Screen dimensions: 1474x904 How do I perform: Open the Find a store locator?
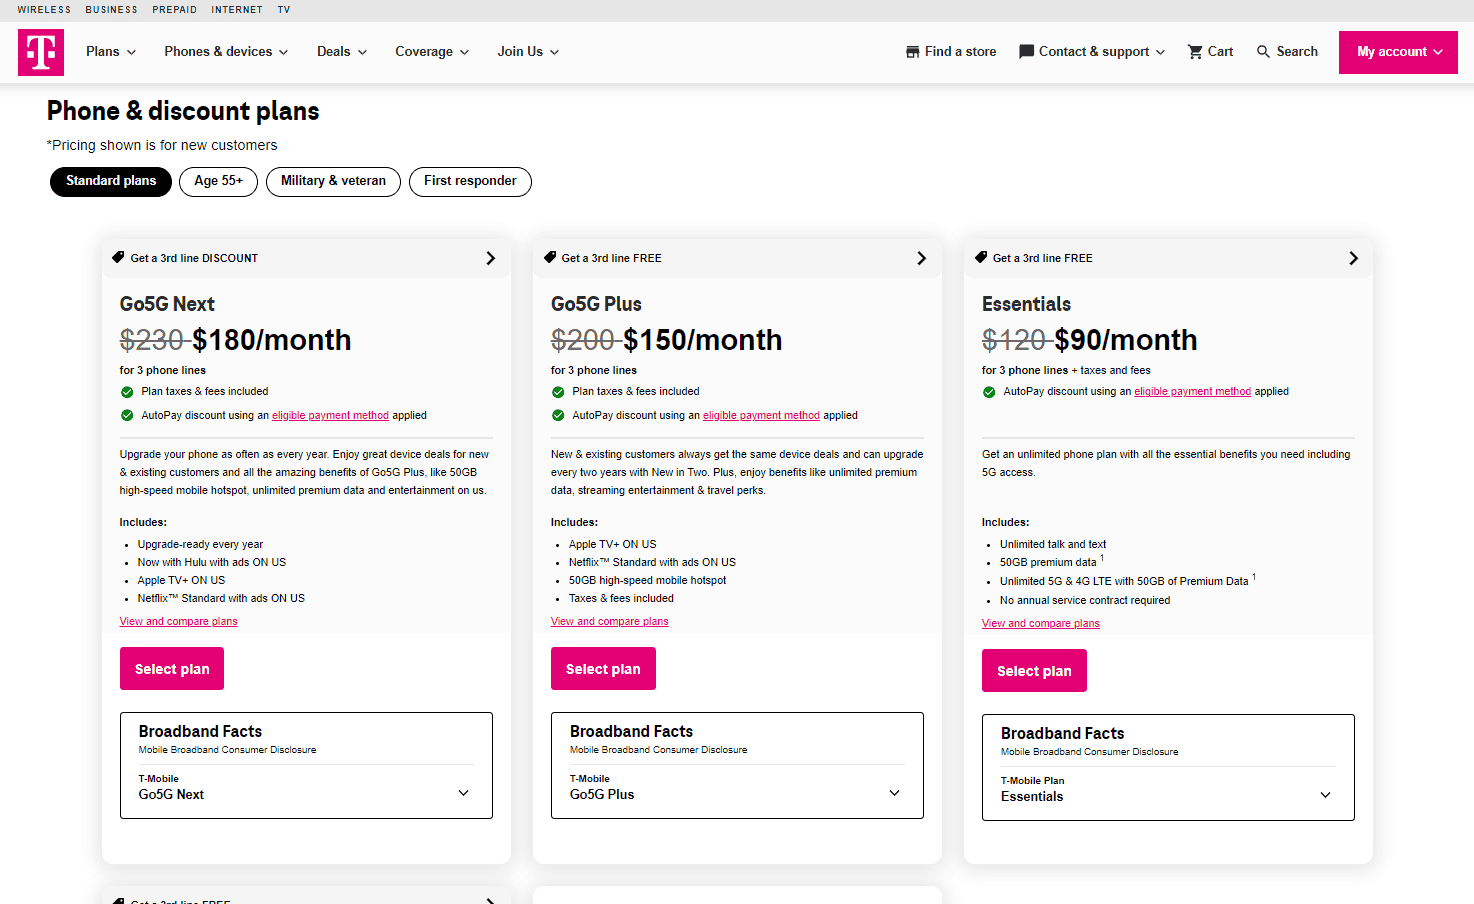[951, 52]
